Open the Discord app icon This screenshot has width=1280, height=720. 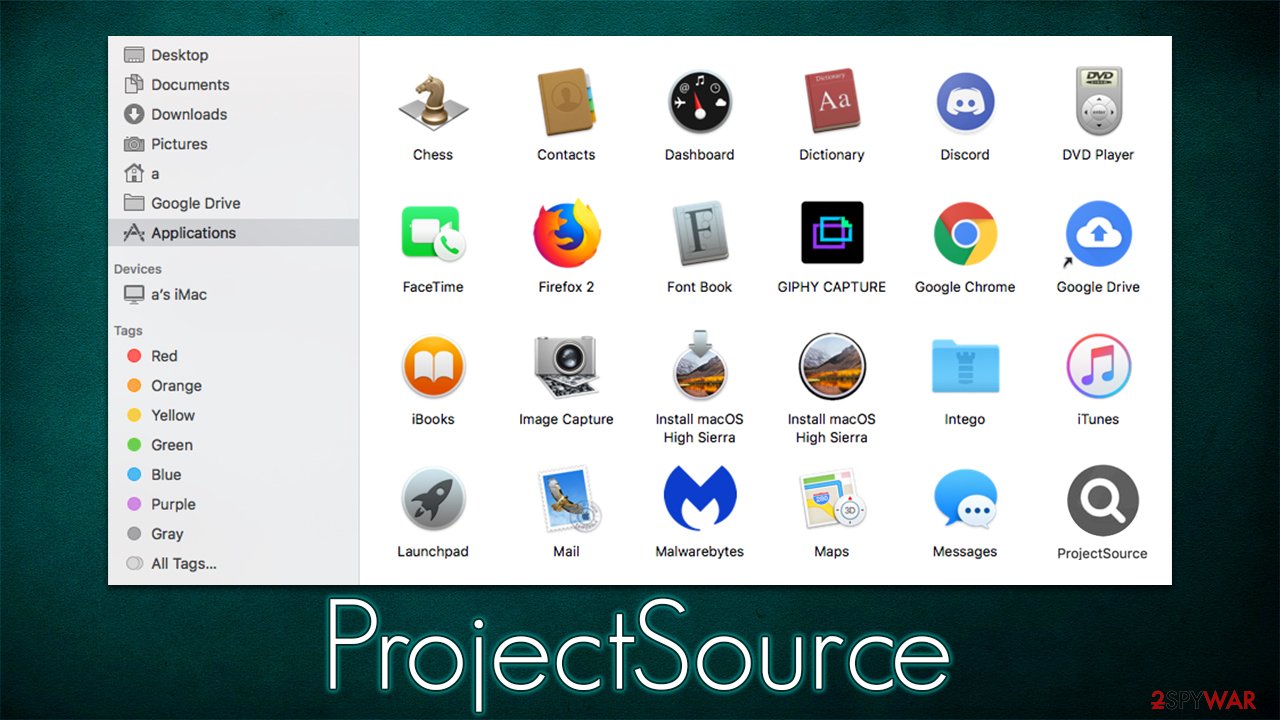point(964,100)
